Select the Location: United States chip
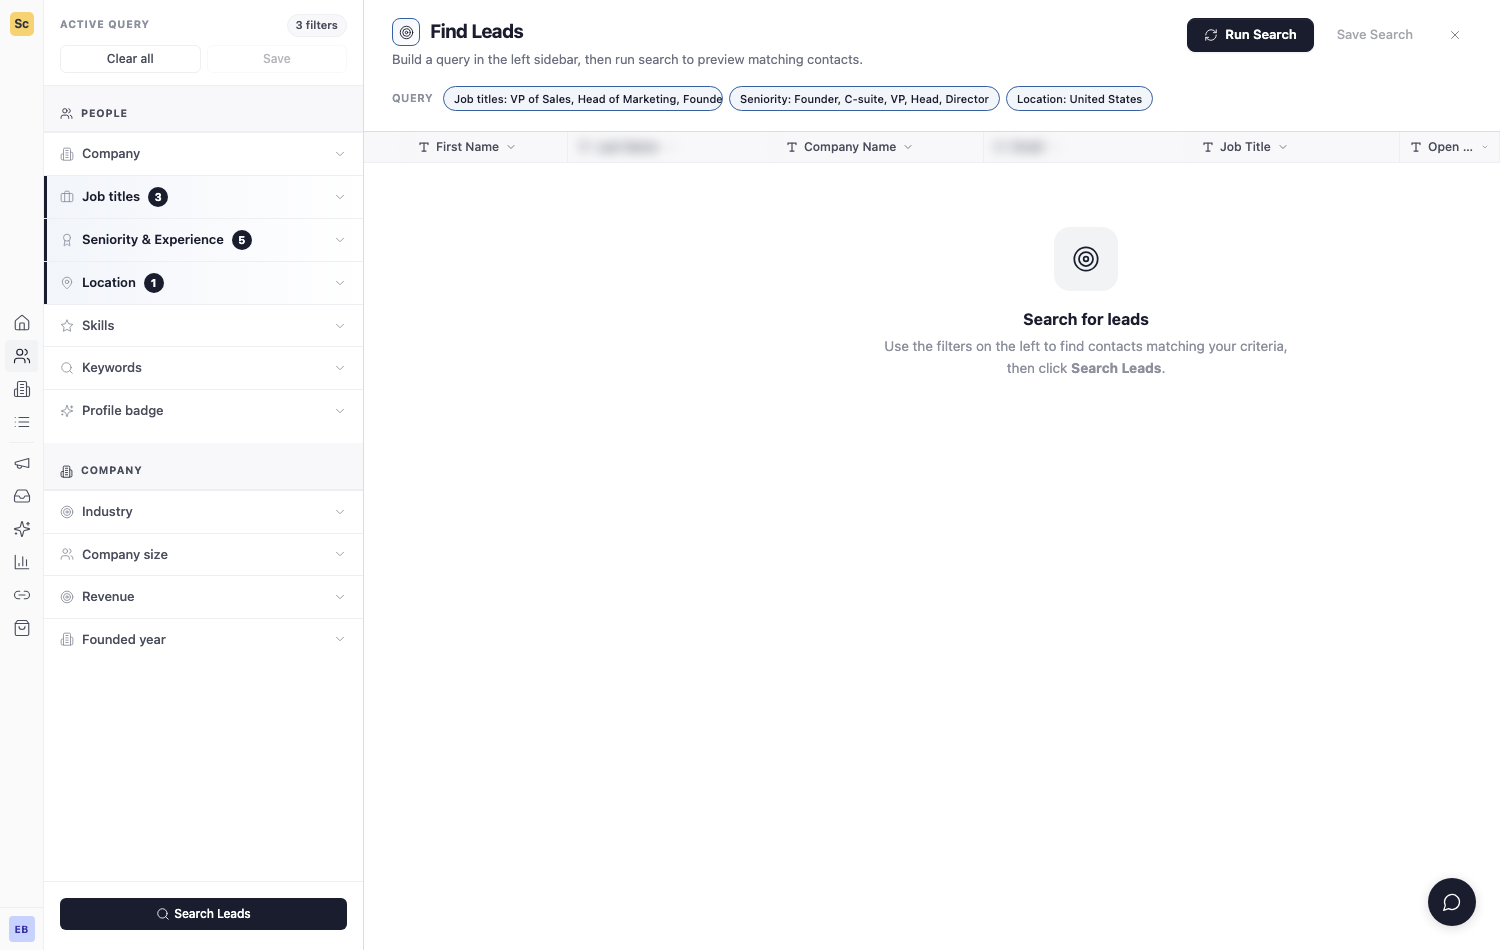The image size is (1500, 950). coord(1079,99)
